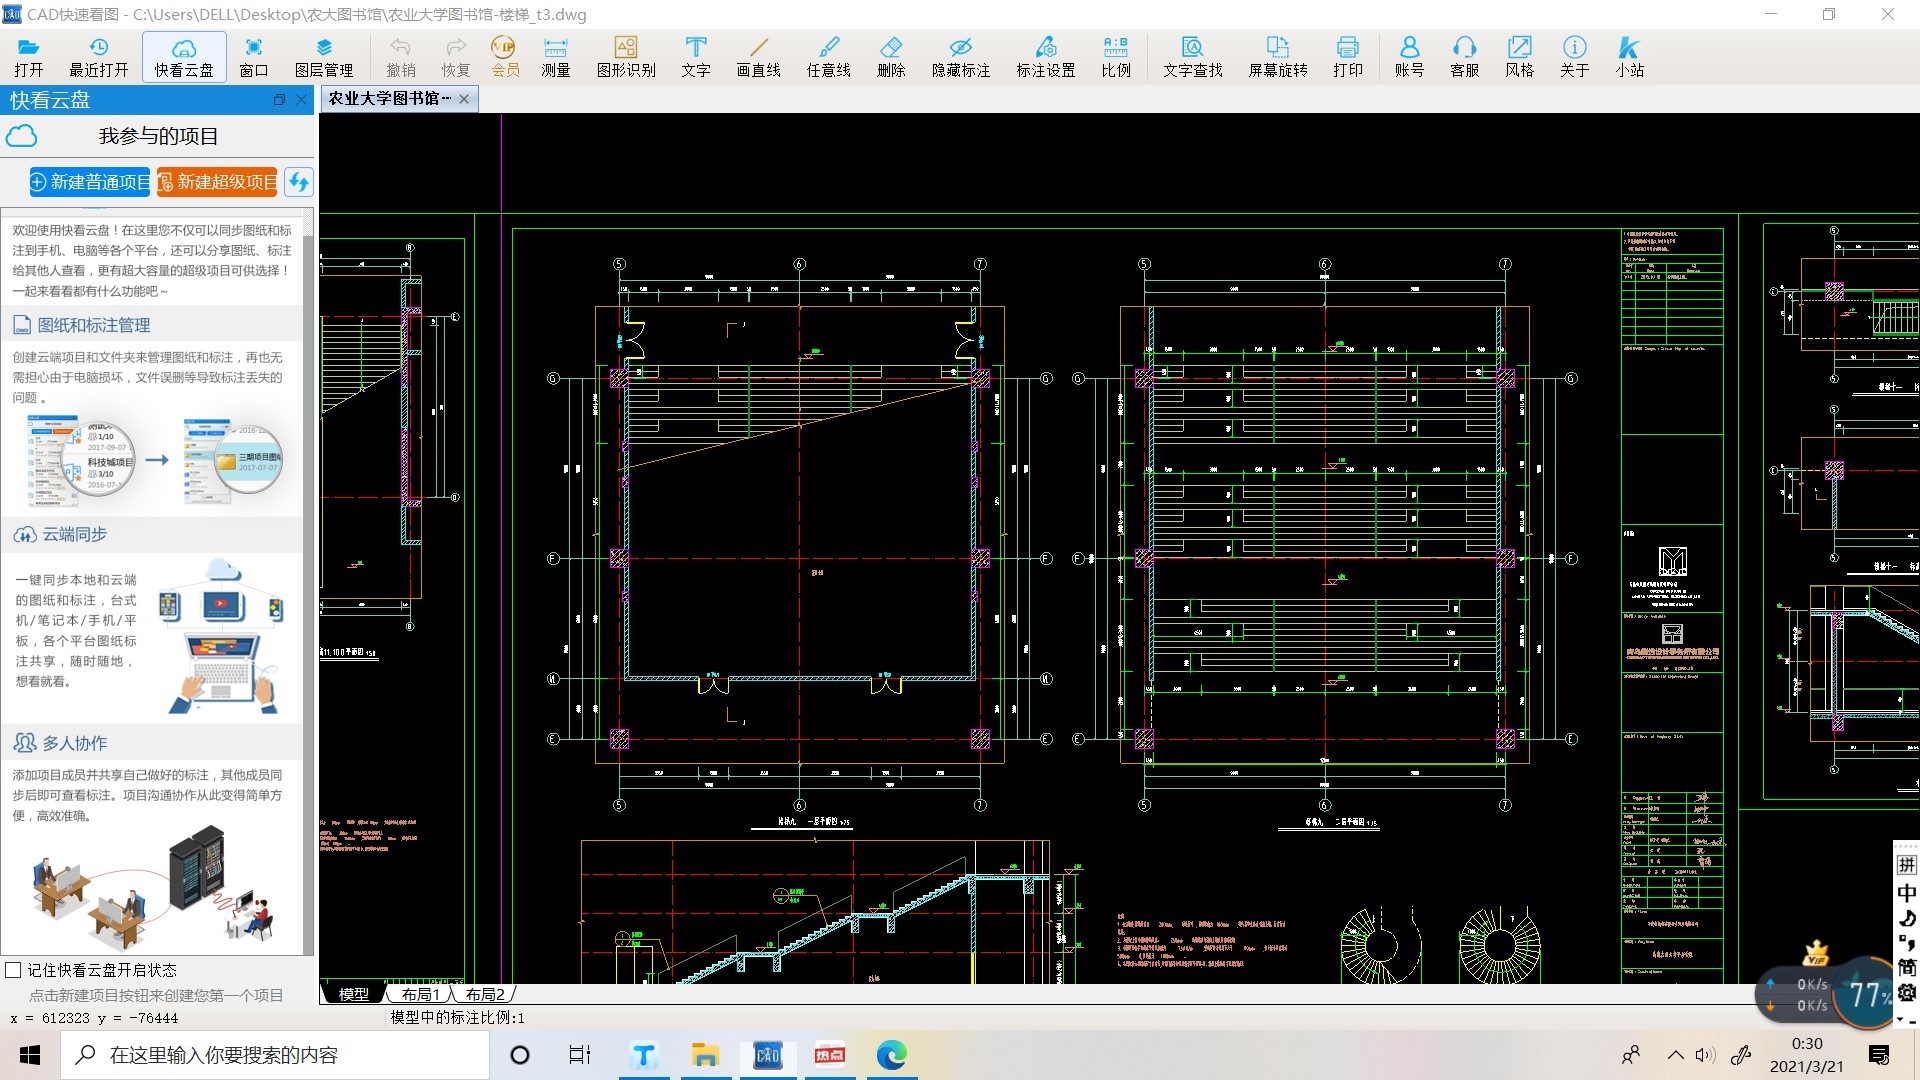This screenshot has height=1080, width=1920.
Task: Select the 测量 measure tool
Action: point(556,57)
